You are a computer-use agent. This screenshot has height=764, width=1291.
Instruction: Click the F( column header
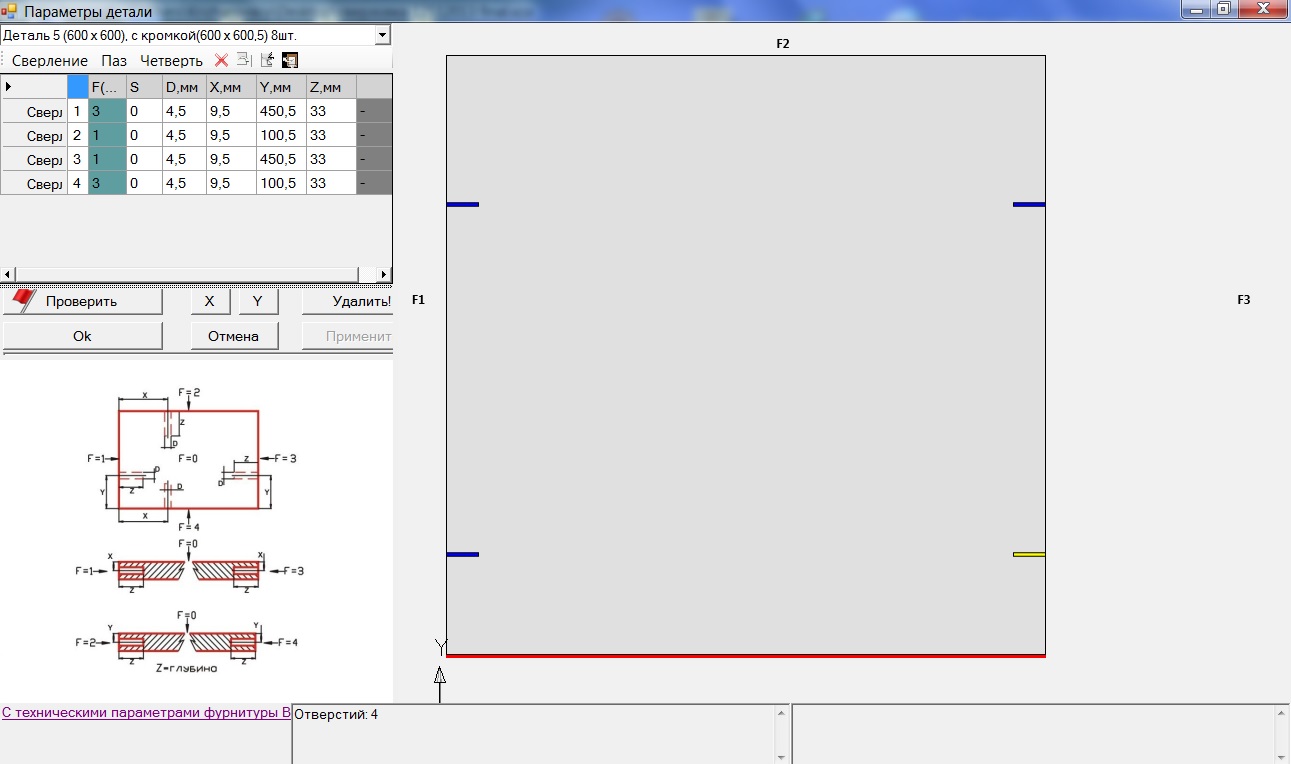(x=107, y=87)
